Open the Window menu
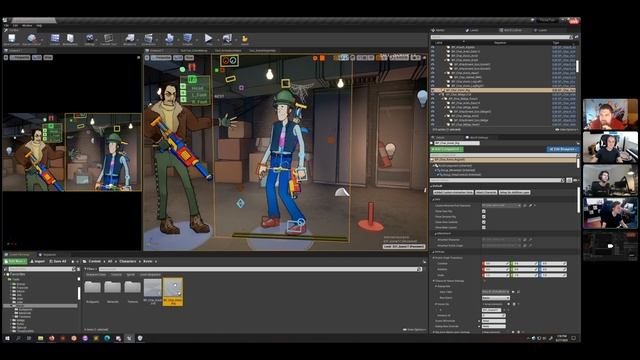This screenshot has height=360, width=640. click(x=27, y=25)
